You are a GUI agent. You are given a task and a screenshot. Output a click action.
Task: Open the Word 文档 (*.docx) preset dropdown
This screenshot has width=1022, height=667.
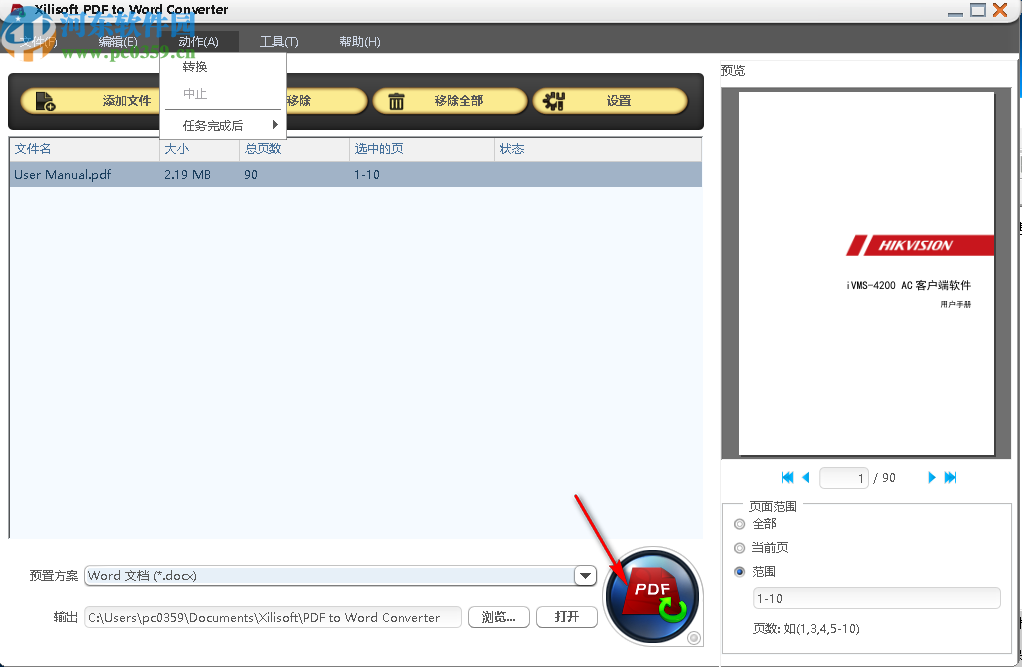coord(585,575)
